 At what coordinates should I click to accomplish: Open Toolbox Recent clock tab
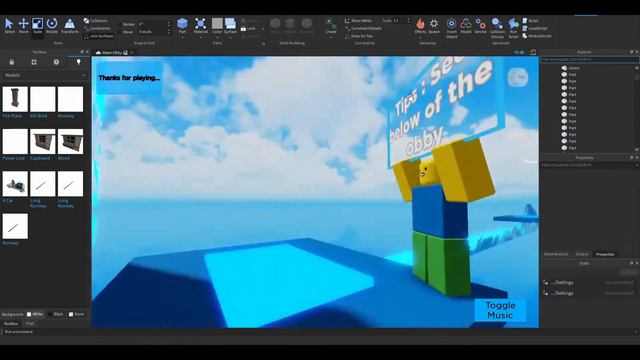pos(56,62)
